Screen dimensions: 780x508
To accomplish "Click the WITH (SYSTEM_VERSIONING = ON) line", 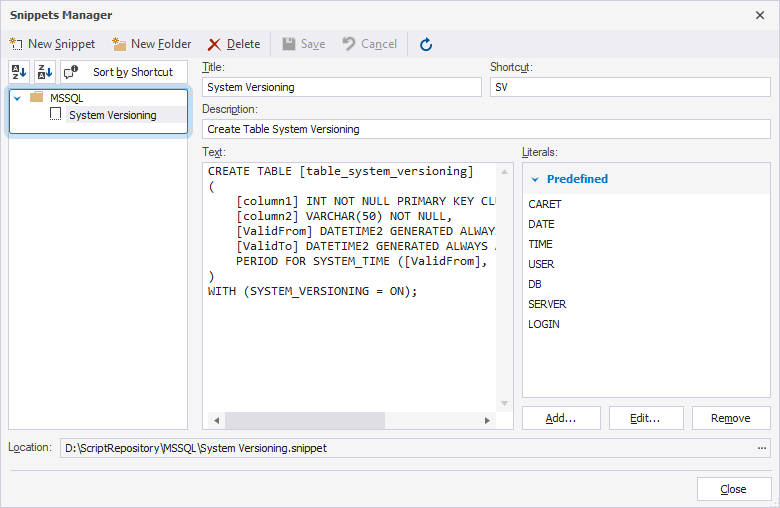I will (312, 291).
